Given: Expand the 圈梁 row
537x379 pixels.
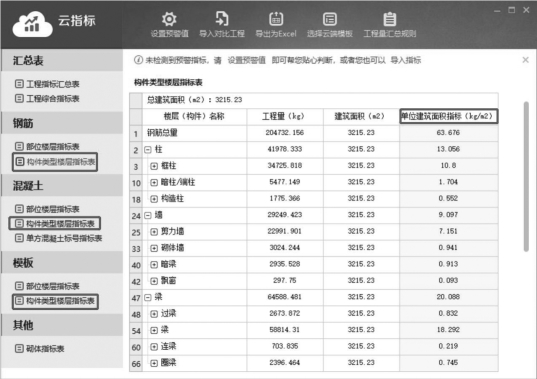Looking at the screenshot, I should (x=154, y=363).
